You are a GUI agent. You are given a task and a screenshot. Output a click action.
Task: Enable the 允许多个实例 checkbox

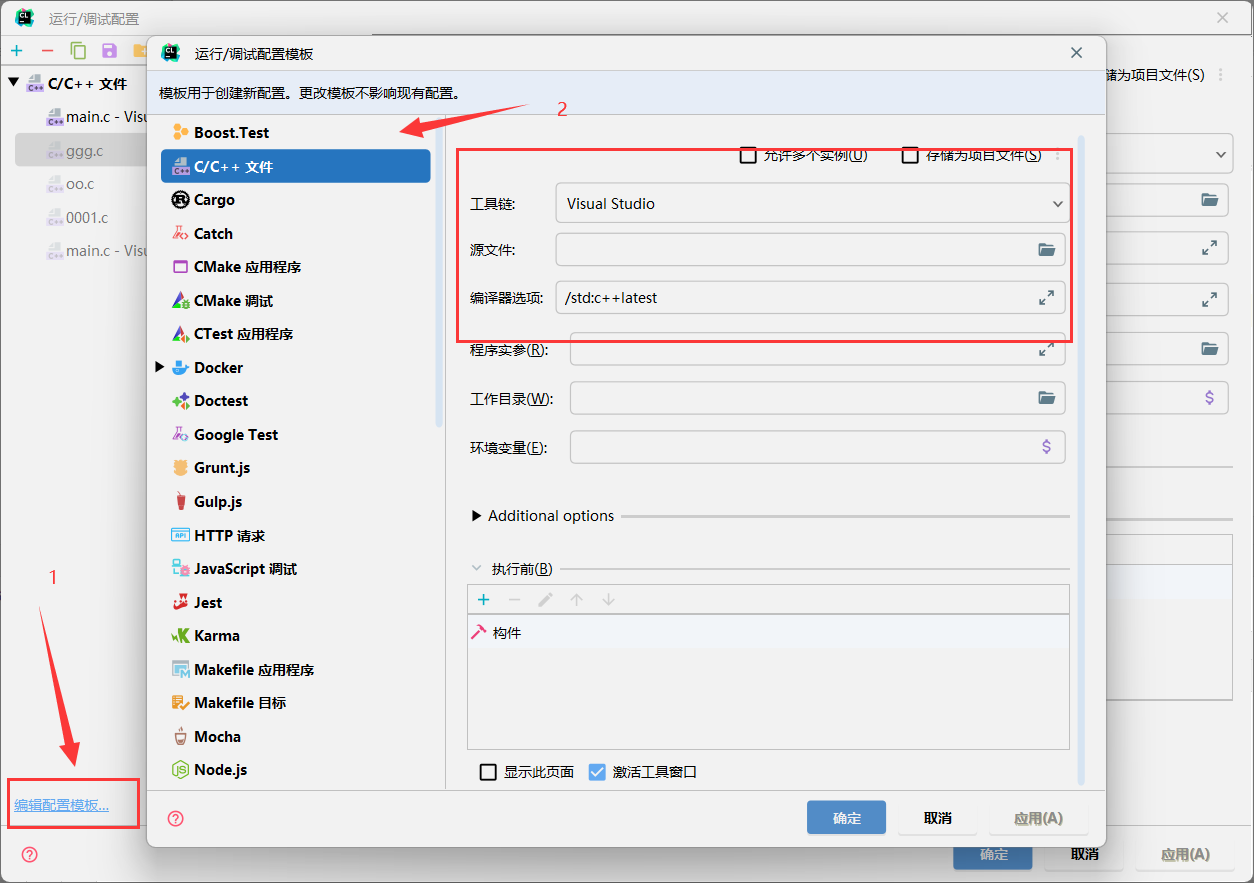748,155
